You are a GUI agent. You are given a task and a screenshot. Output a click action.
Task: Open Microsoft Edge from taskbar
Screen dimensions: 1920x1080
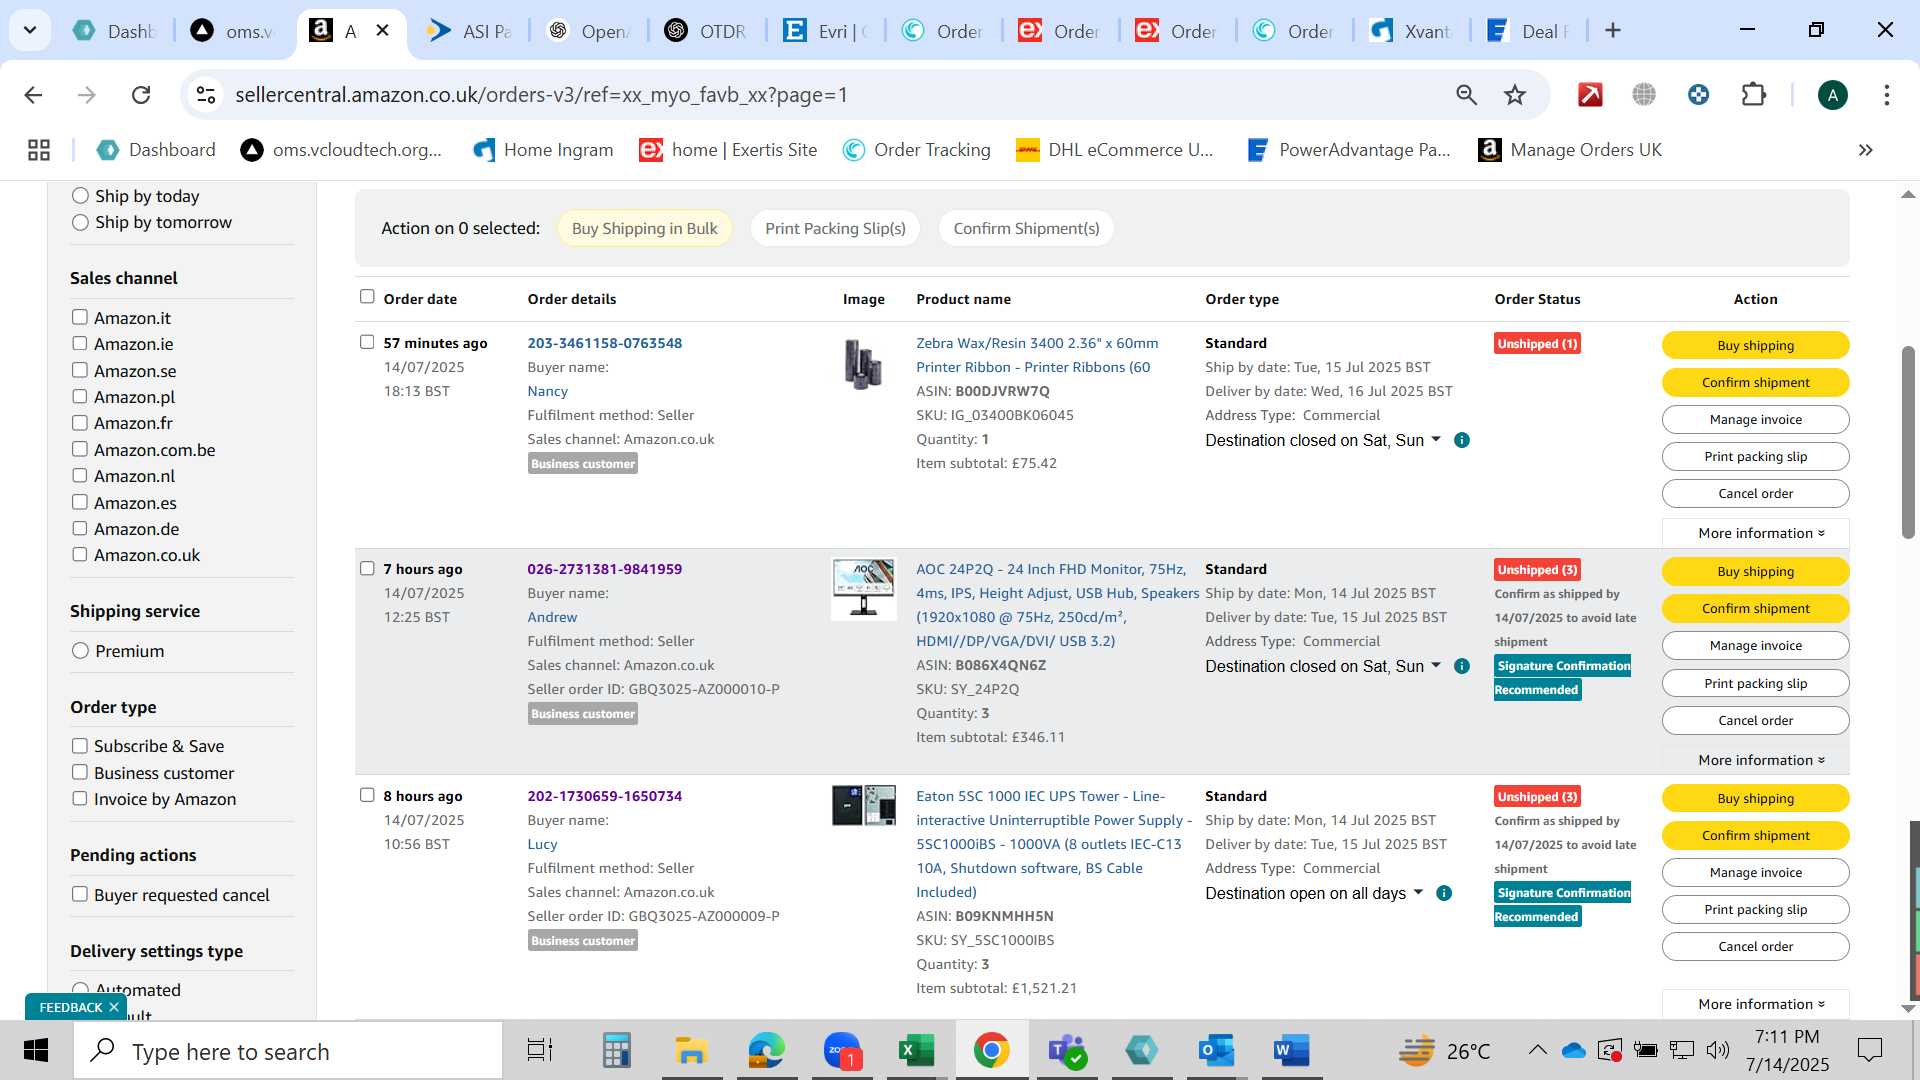767,1051
